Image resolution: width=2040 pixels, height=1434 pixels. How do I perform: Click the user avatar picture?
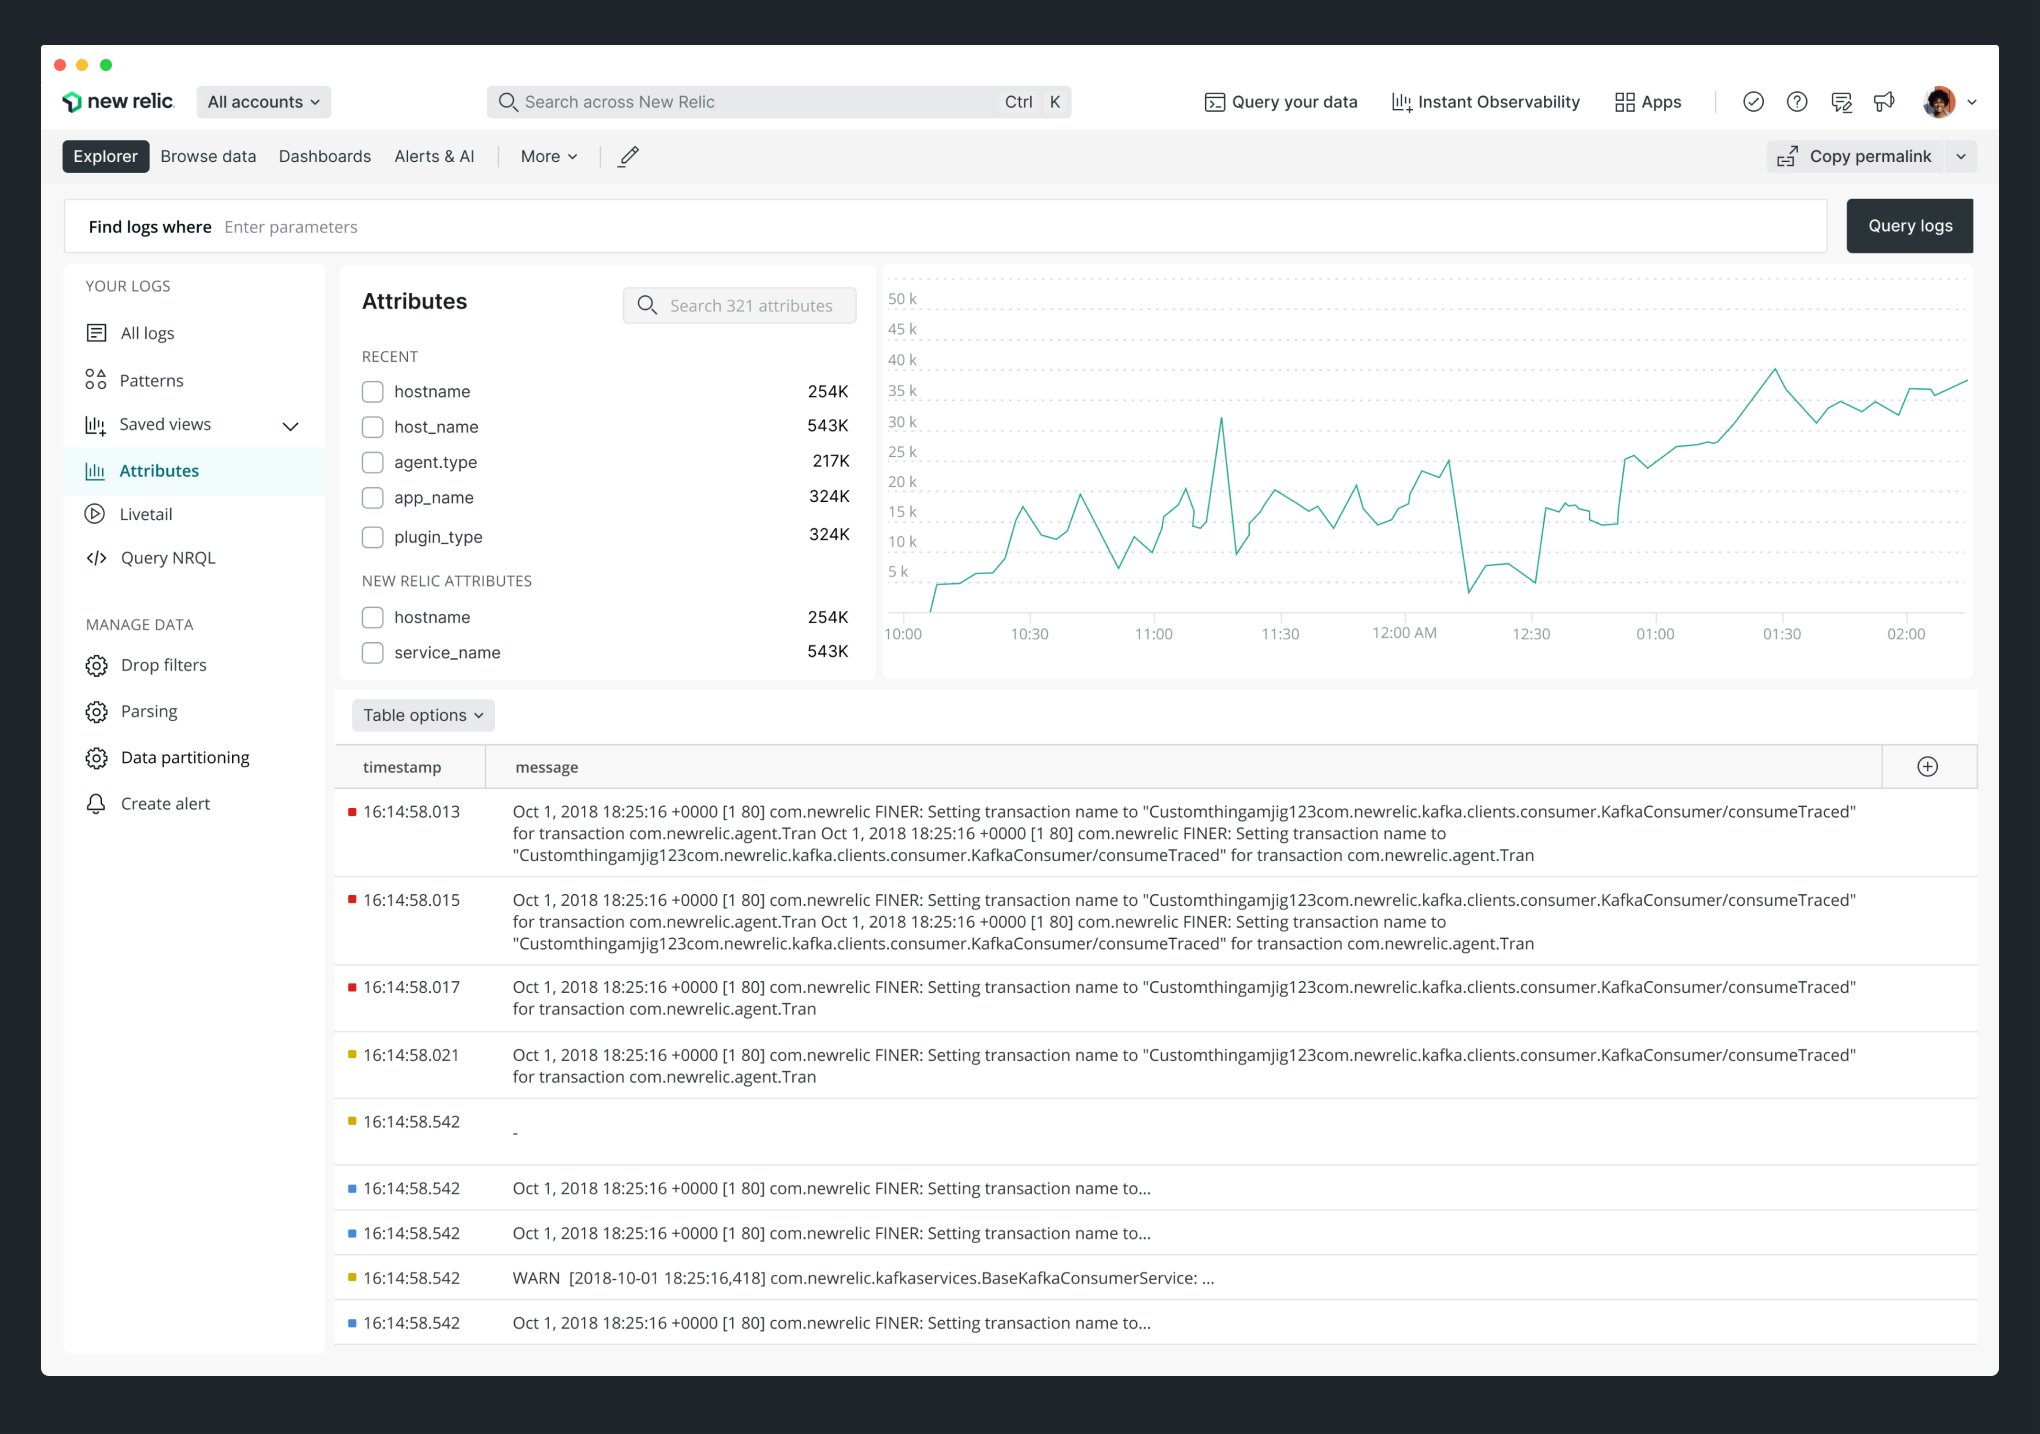click(x=1939, y=102)
